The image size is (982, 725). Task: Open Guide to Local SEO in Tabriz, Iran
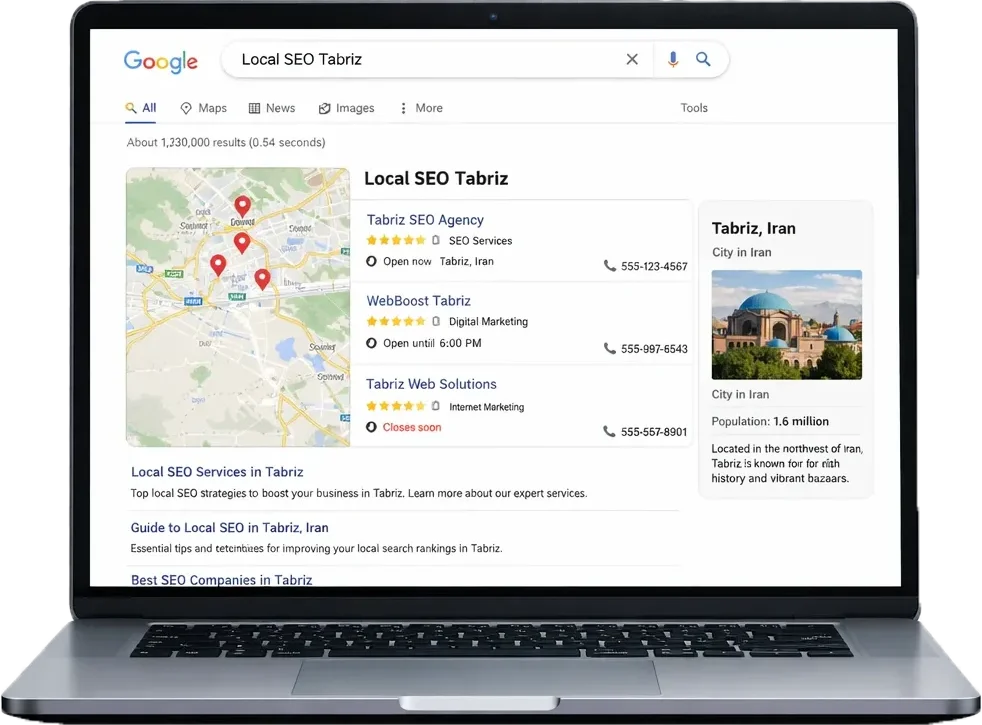point(229,527)
